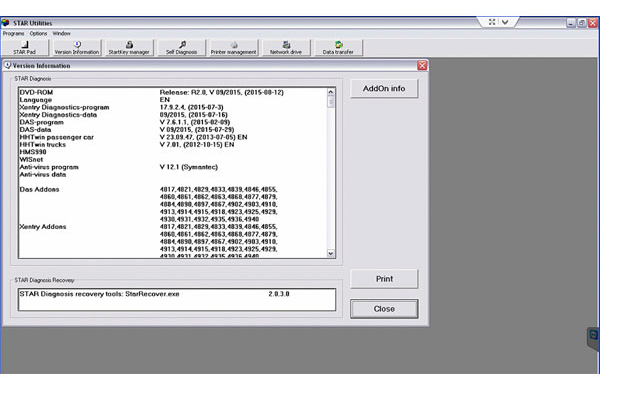Click the Version Information dialog title icon
Screen dimensions: 623x399
tap(8, 65)
